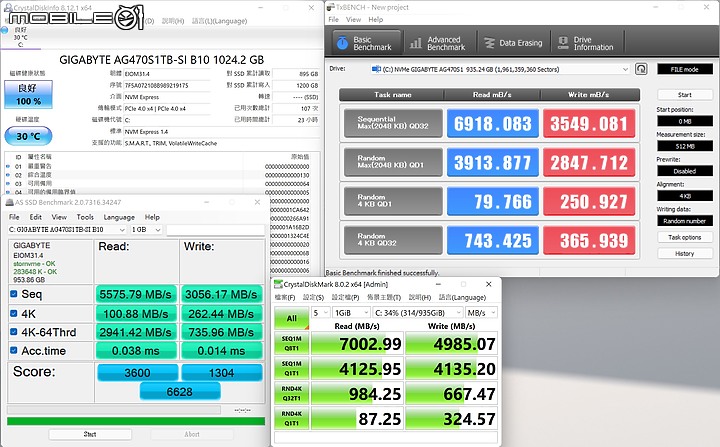720x447 pixels.
Task: Open the AS SSD Benchmark View menu
Action: coord(59,217)
